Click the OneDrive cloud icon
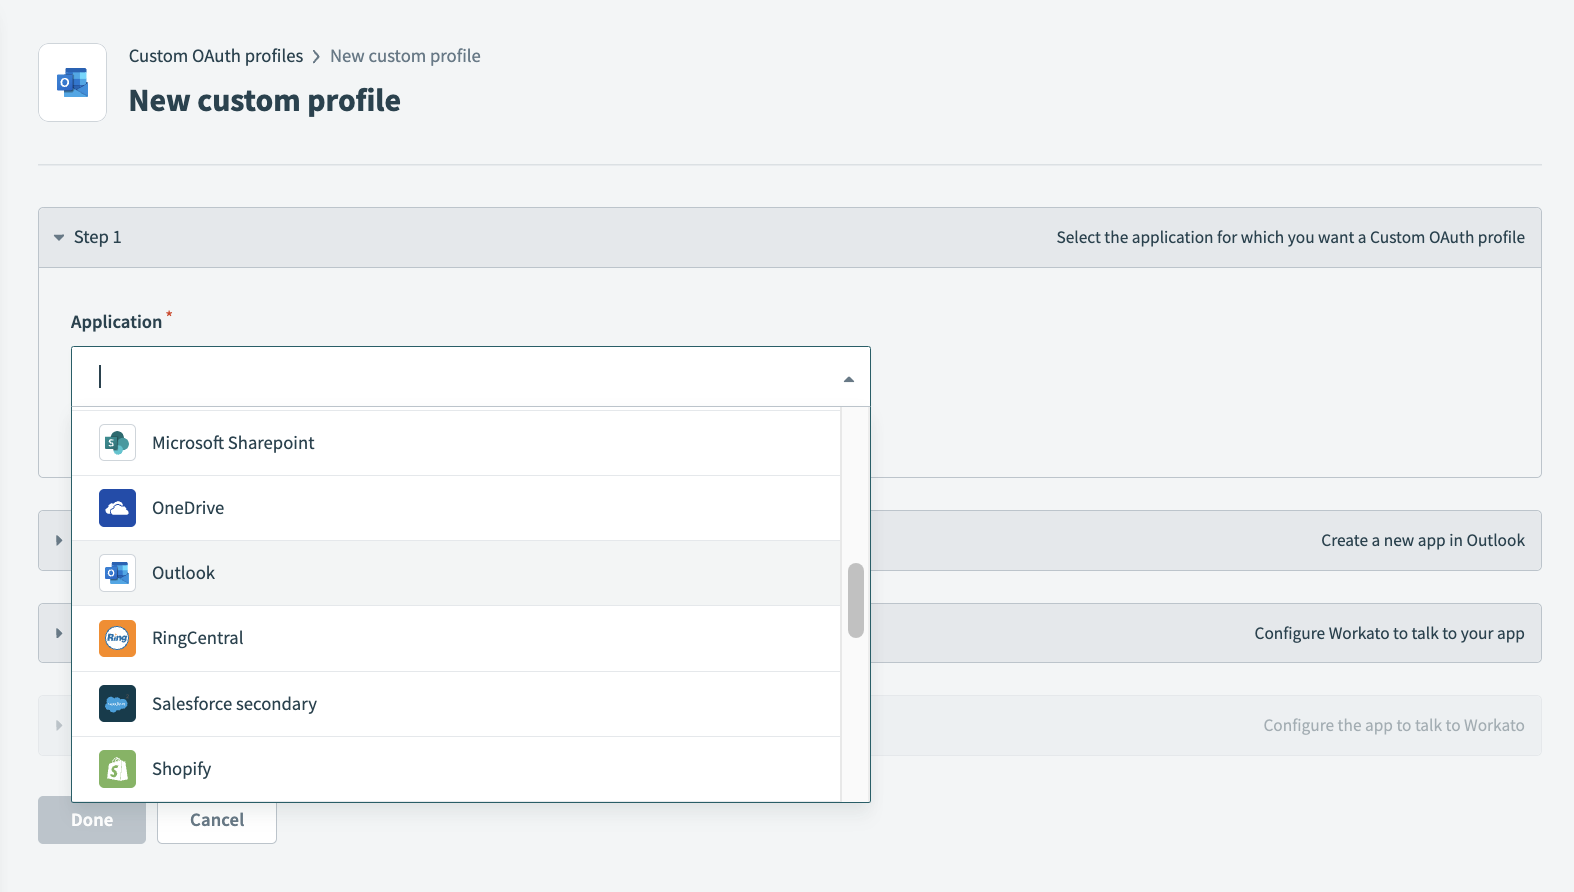 click(117, 508)
